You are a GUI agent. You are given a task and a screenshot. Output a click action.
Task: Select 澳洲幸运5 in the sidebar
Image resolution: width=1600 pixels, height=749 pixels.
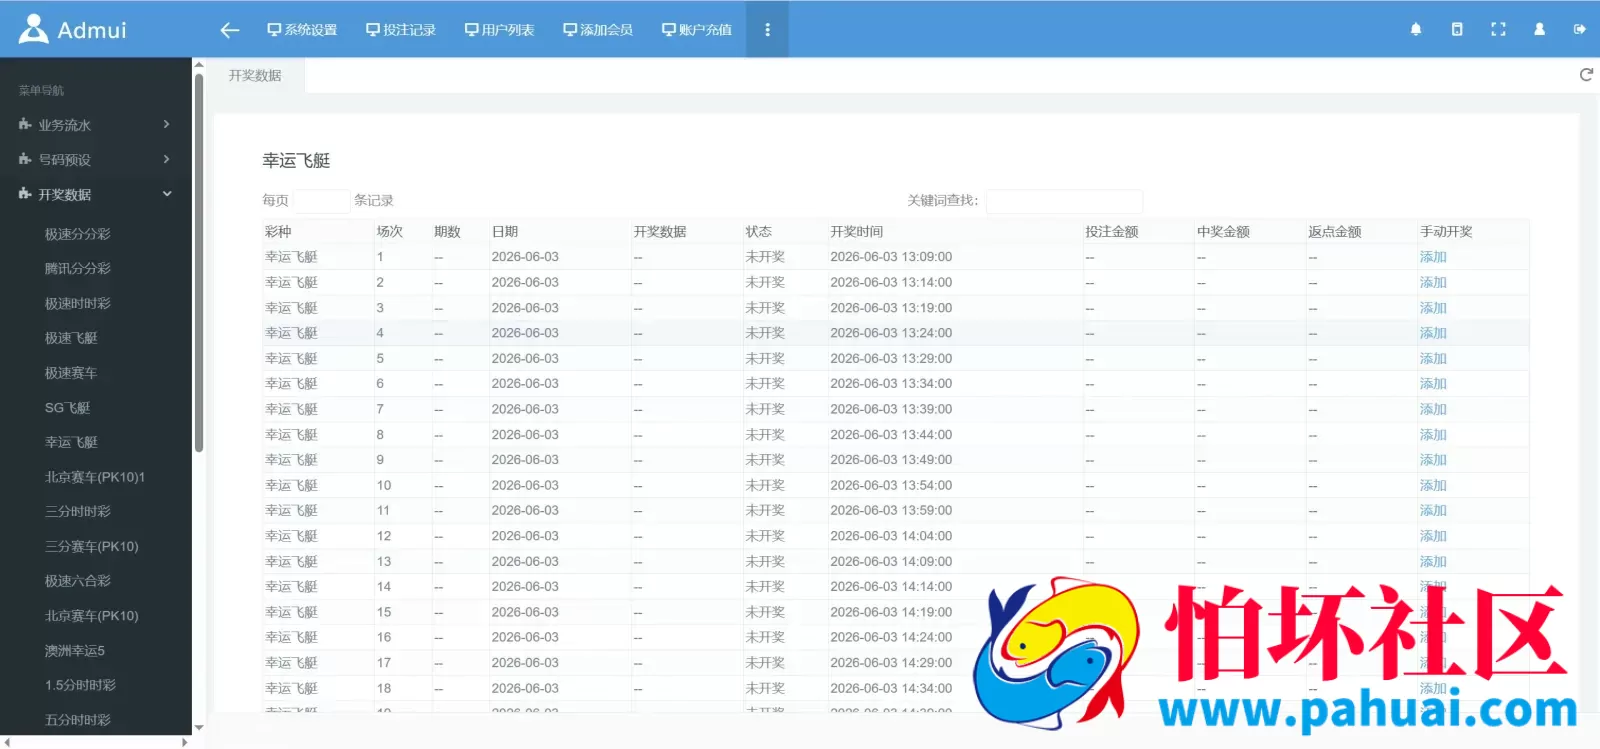(75, 651)
